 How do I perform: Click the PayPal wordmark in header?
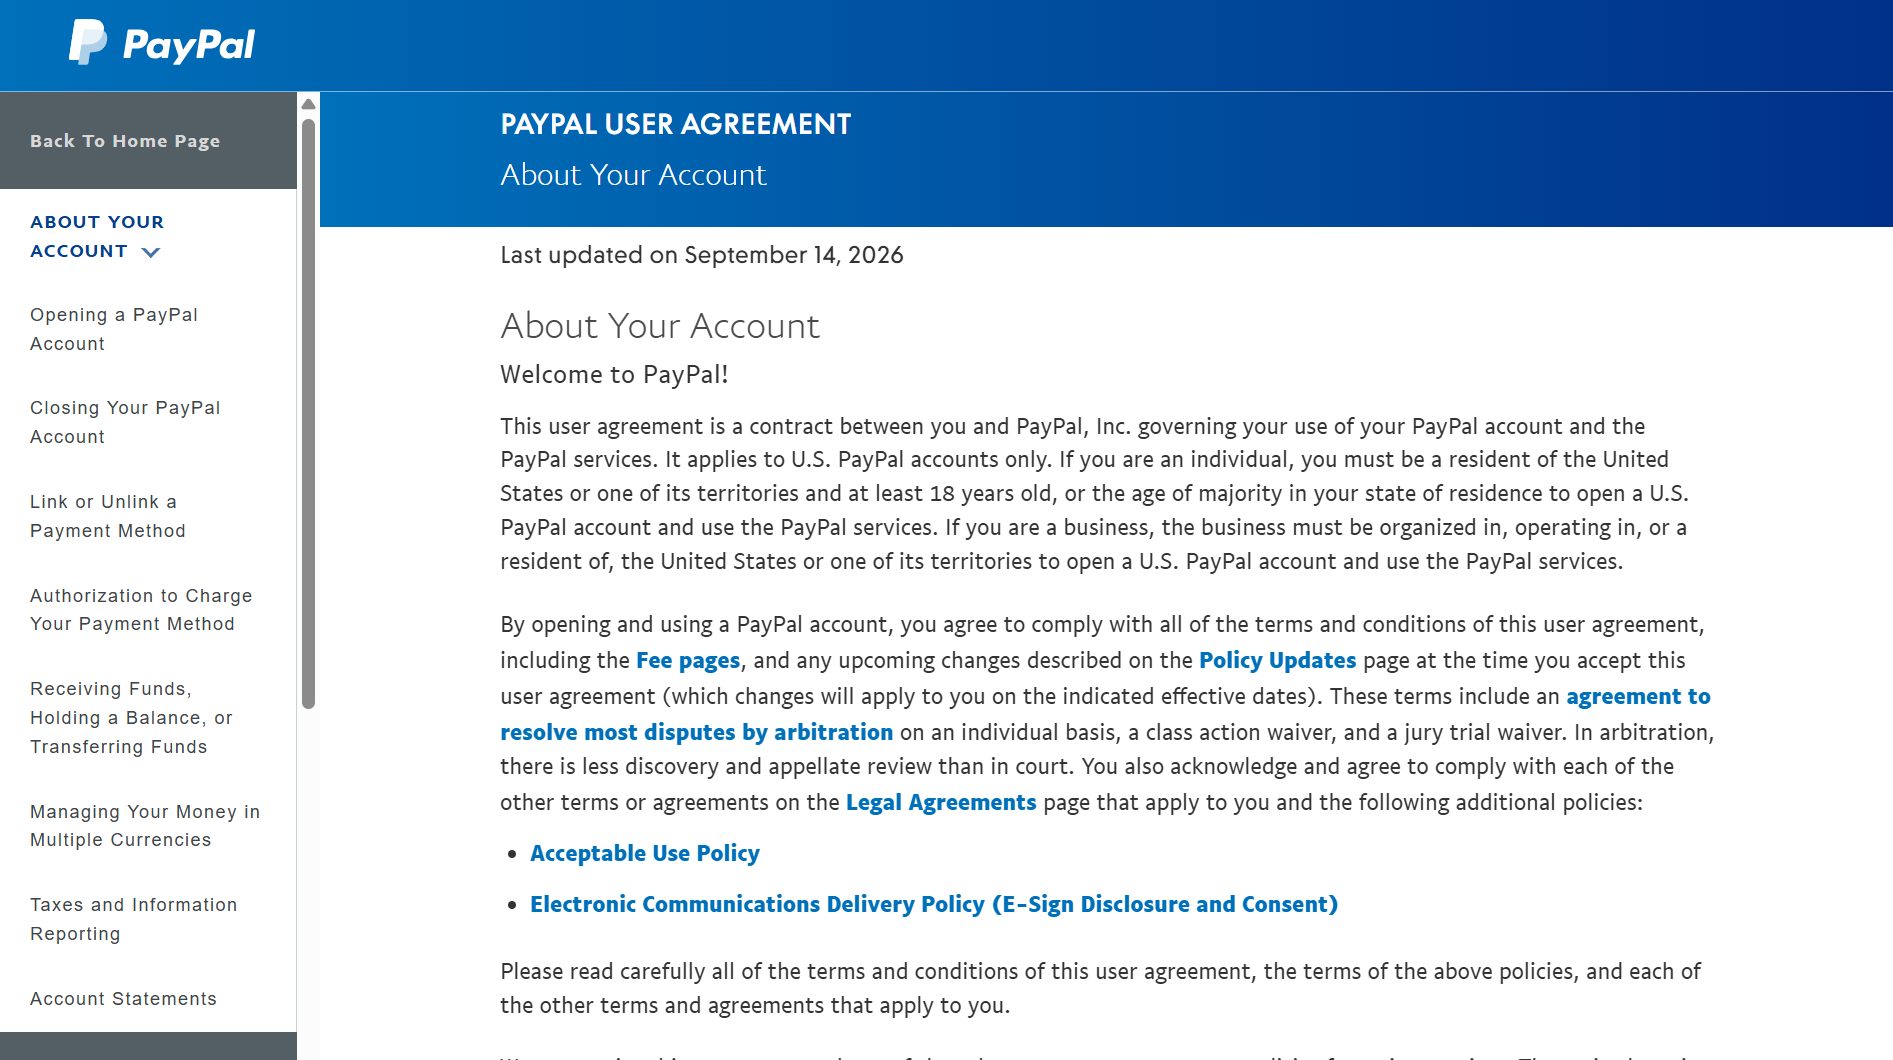(189, 45)
